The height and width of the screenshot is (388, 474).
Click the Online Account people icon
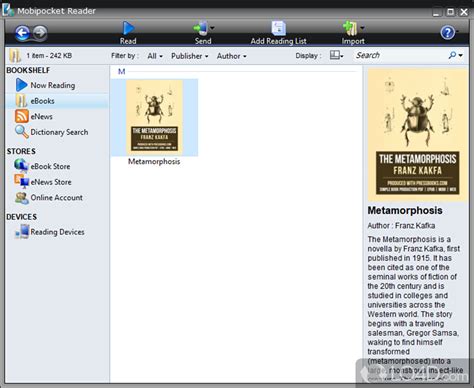[22, 198]
